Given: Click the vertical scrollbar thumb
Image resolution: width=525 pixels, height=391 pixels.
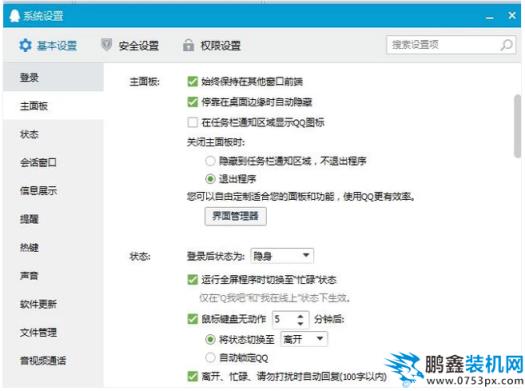Looking at the screenshot, I should tap(517, 126).
